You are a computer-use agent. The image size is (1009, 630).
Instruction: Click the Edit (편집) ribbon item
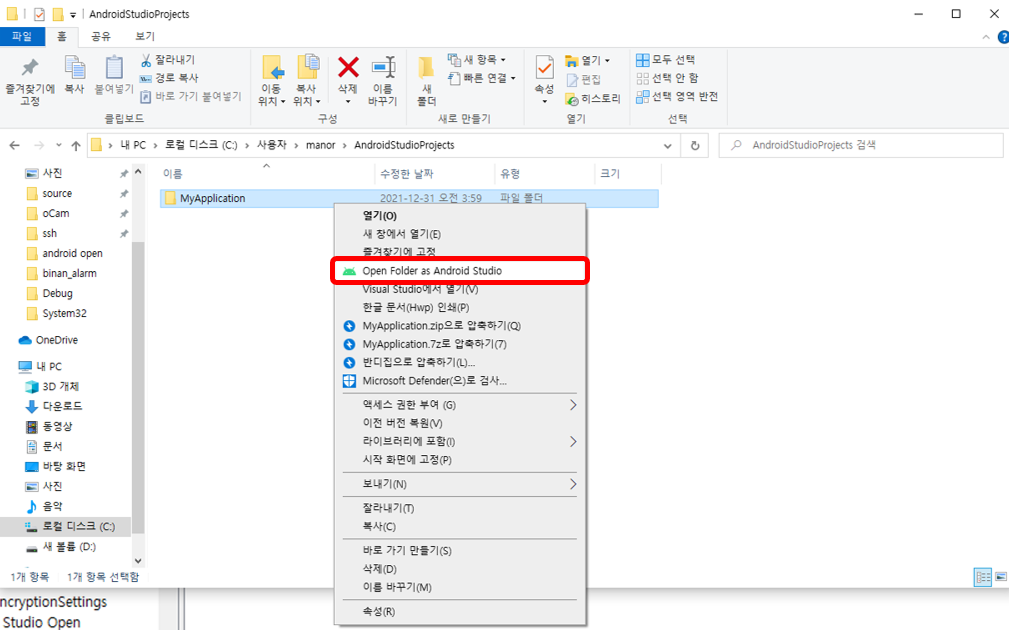[584, 80]
